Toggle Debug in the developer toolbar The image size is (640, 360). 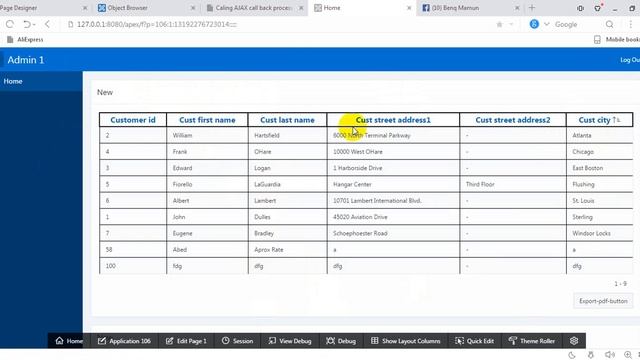[x=341, y=341]
